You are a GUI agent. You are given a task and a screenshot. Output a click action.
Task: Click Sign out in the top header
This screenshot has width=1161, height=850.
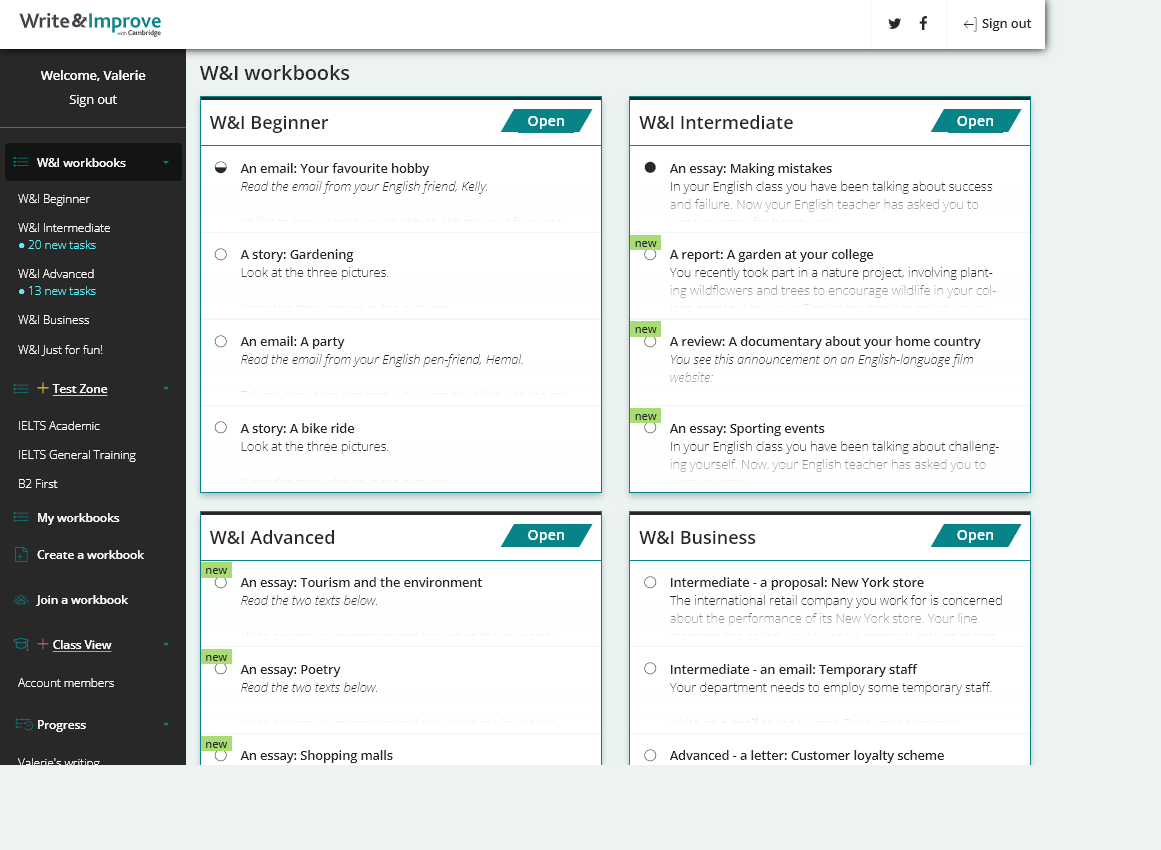(x=997, y=24)
